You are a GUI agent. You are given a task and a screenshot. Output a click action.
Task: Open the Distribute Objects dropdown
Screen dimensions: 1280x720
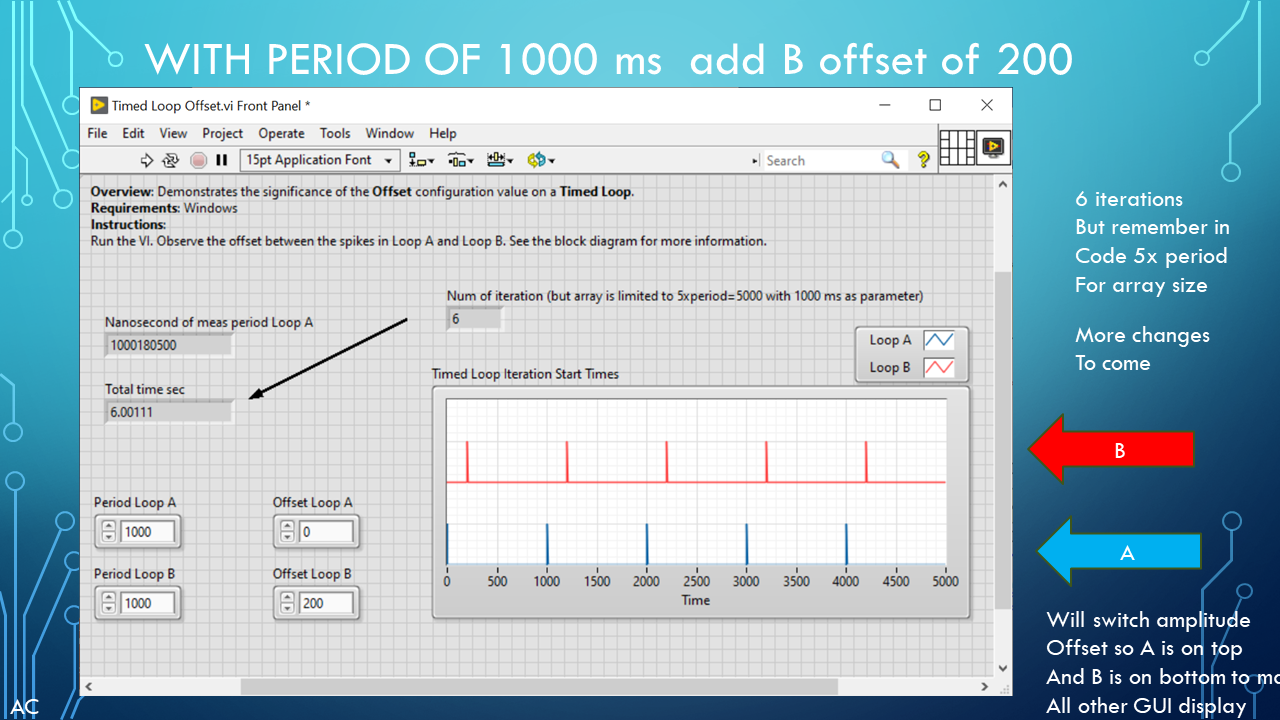461,160
